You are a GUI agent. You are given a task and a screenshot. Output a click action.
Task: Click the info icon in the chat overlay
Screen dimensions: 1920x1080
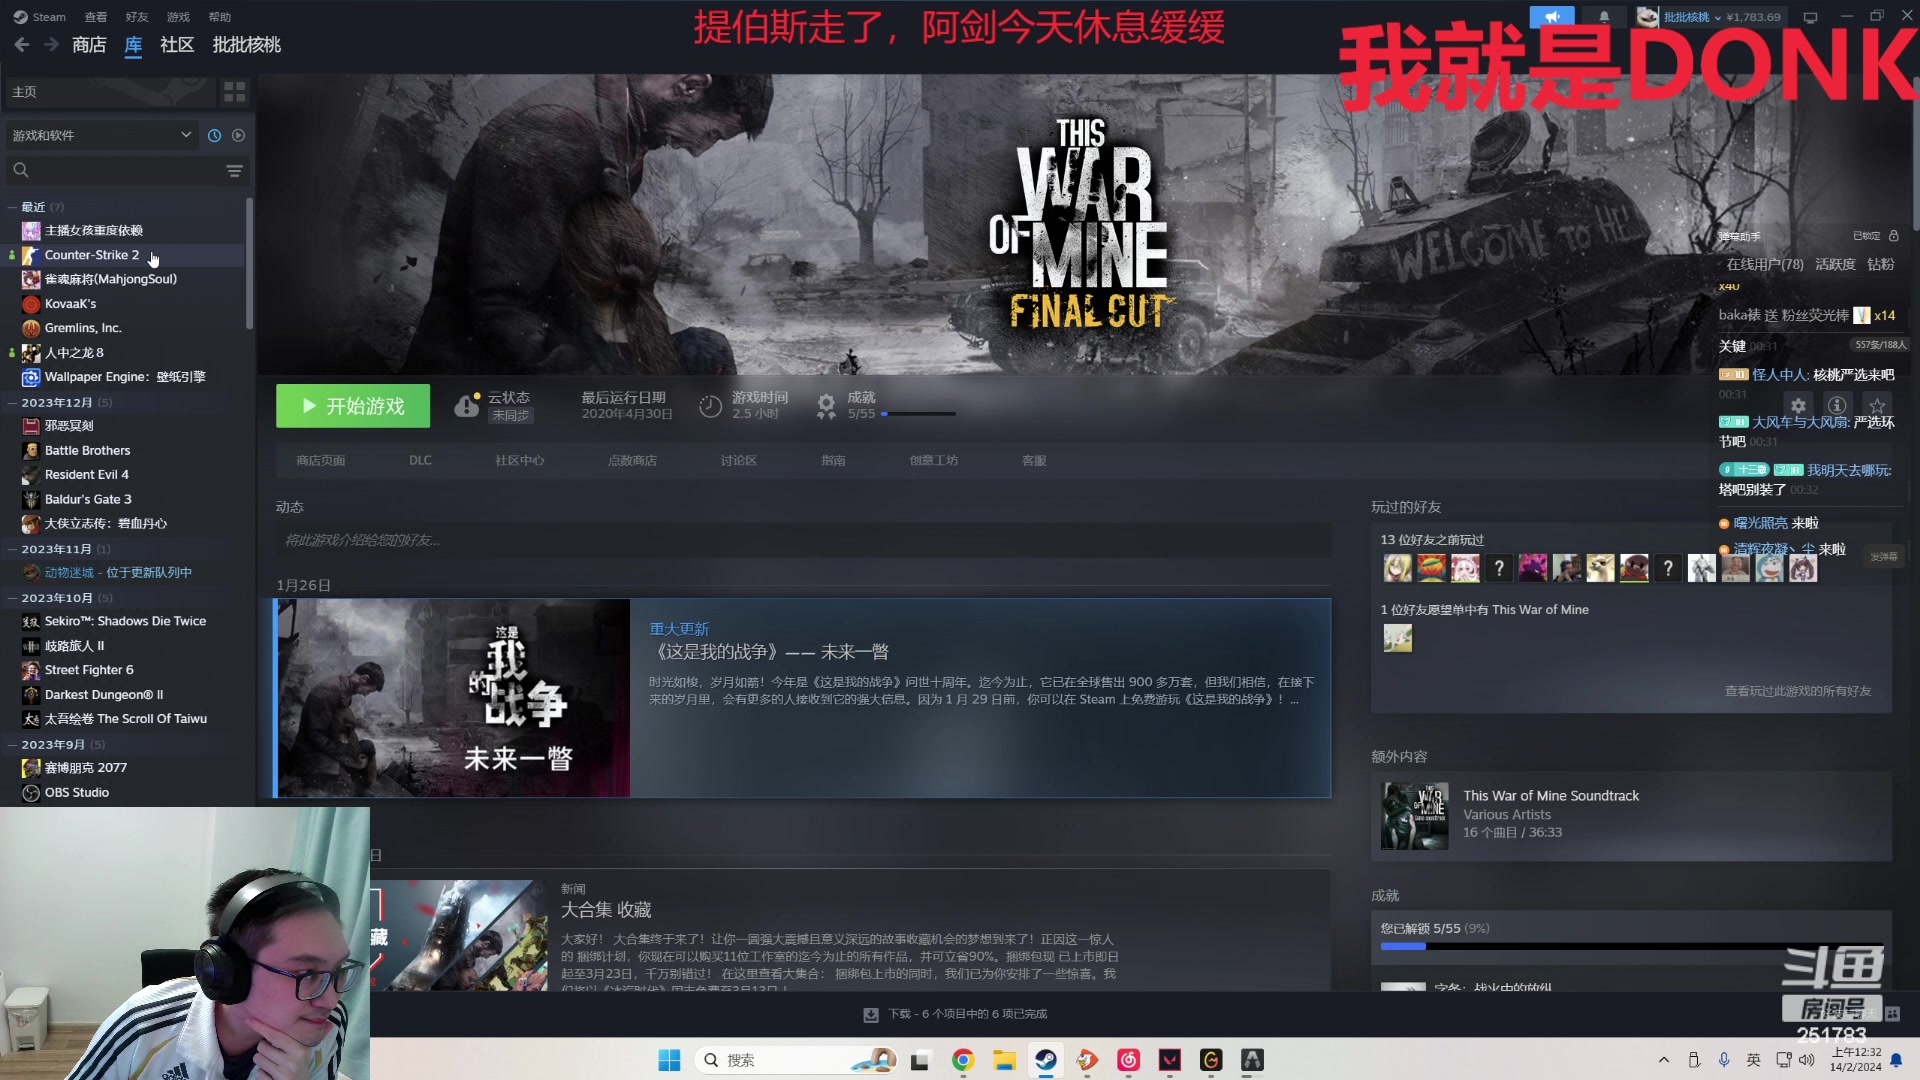[1837, 406]
